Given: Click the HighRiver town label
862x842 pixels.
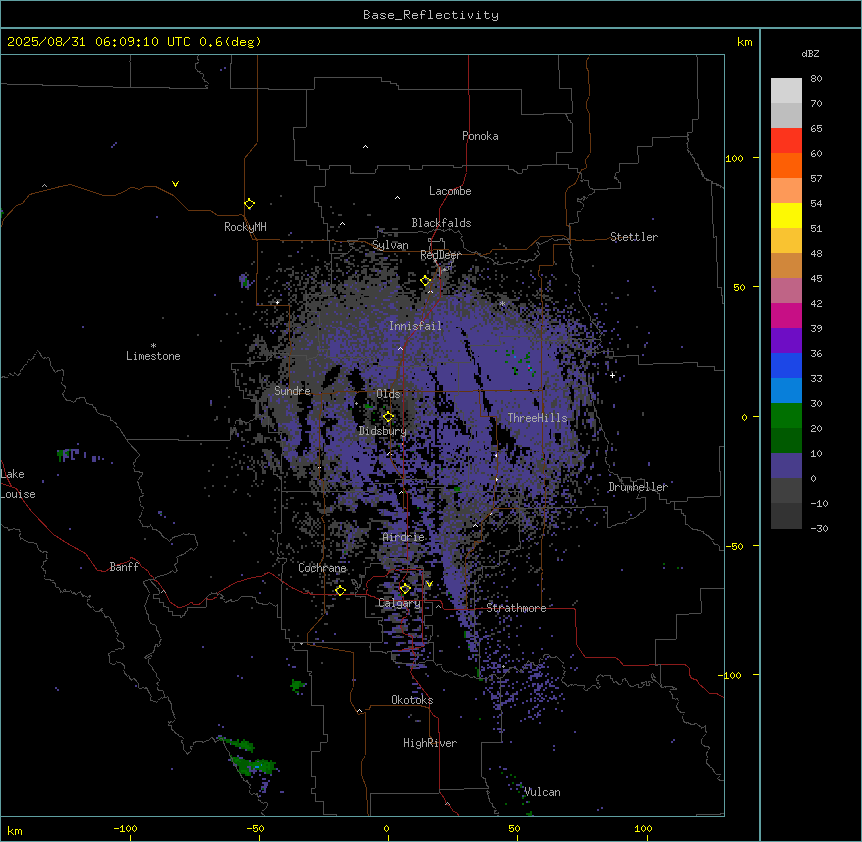Looking at the screenshot, I should [430, 743].
